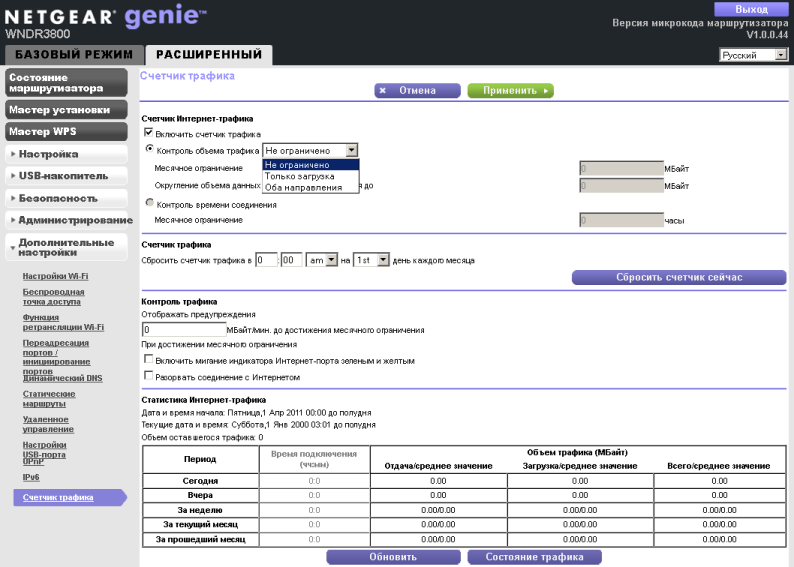This screenshot has width=794, height=567.
Task: Expand the Администрирование section
Action: (x=66, y=220)
